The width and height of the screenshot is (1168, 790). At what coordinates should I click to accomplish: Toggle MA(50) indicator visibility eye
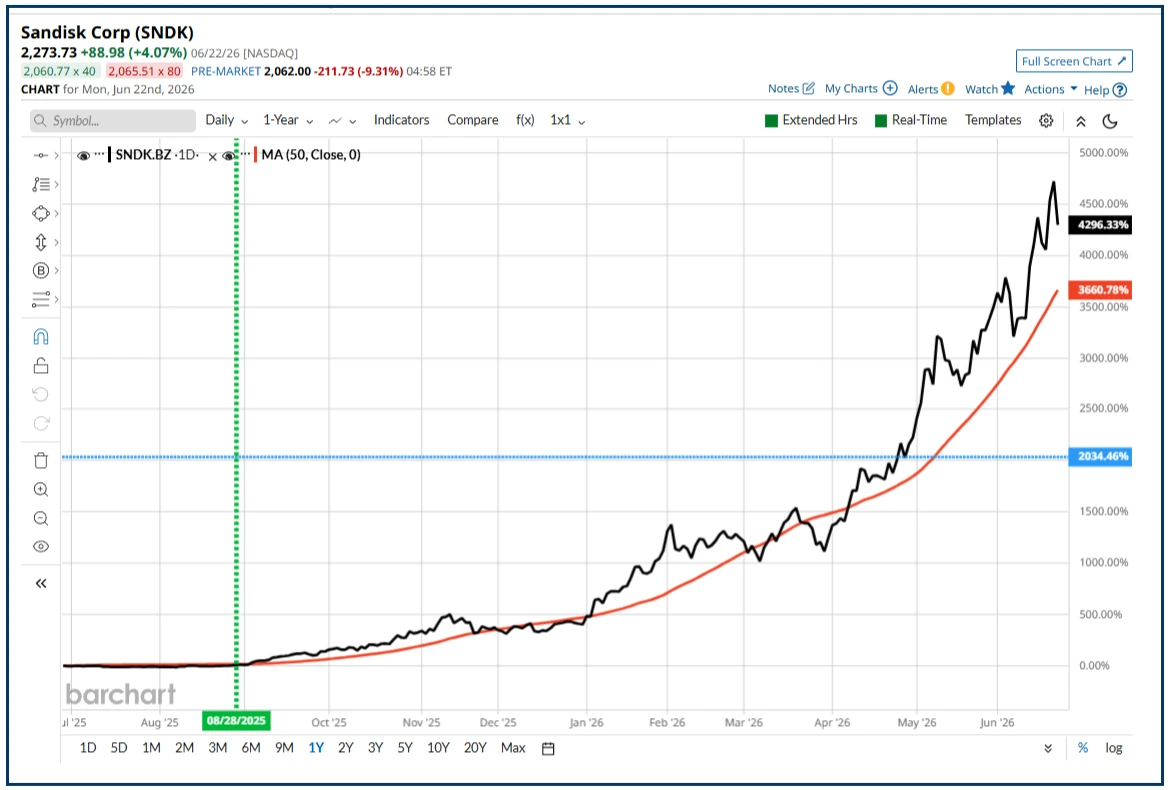click(x=229, y=156)
